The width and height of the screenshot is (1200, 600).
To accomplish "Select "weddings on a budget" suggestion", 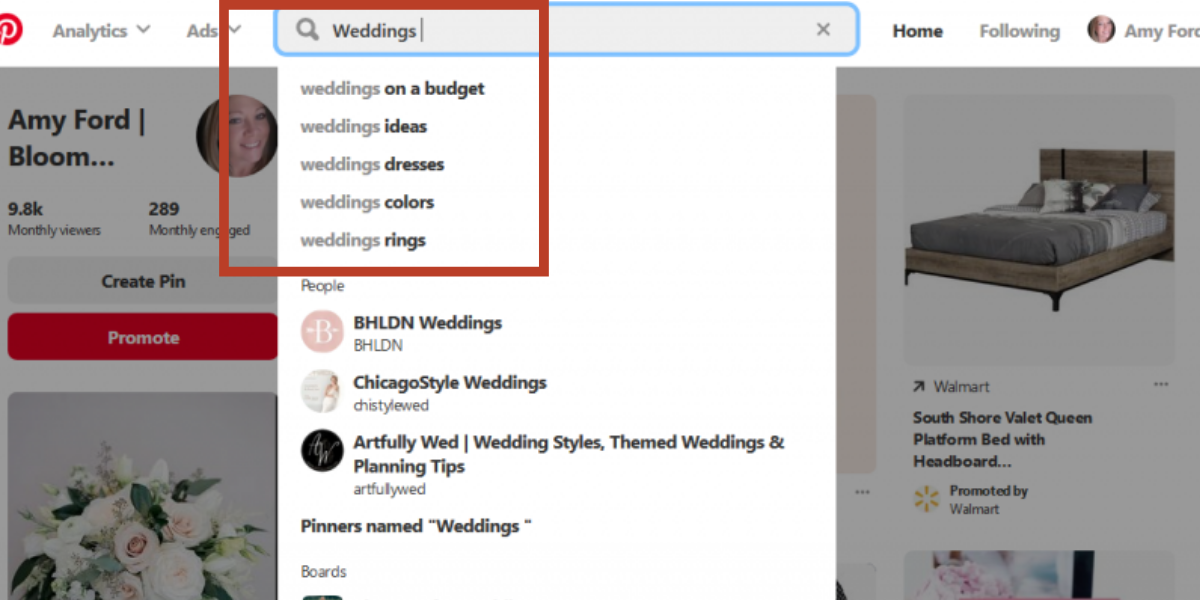I will [392, 89].
